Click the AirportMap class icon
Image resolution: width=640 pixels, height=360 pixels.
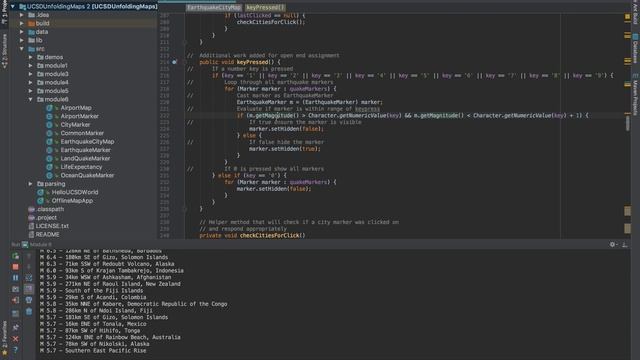click(x=49, y=108)
